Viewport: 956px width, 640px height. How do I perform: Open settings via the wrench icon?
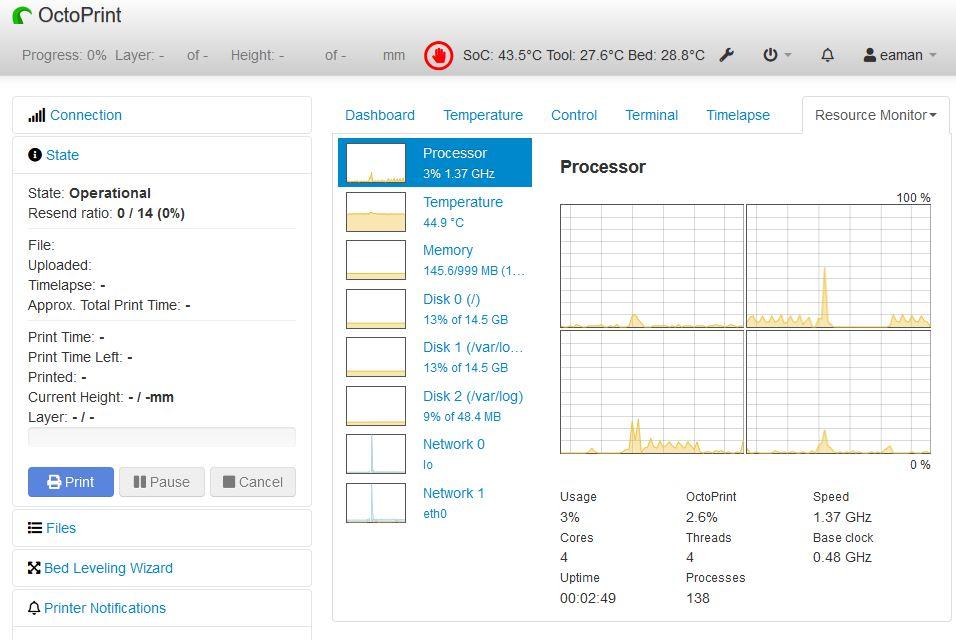coord(726,55)
